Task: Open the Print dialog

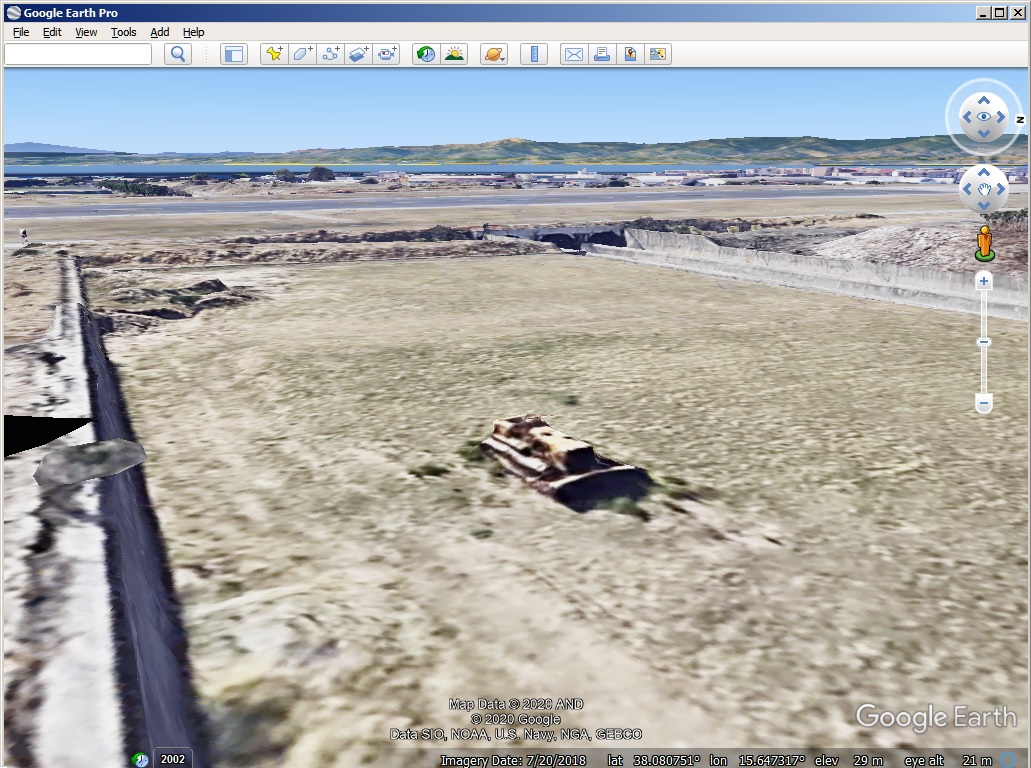Action: (601, 53)
